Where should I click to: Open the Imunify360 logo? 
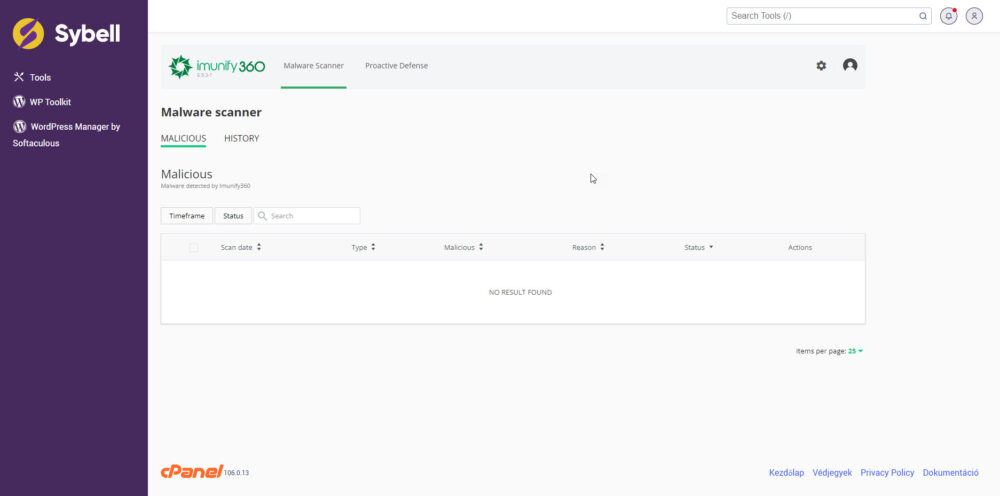click(x=217, y=66)
